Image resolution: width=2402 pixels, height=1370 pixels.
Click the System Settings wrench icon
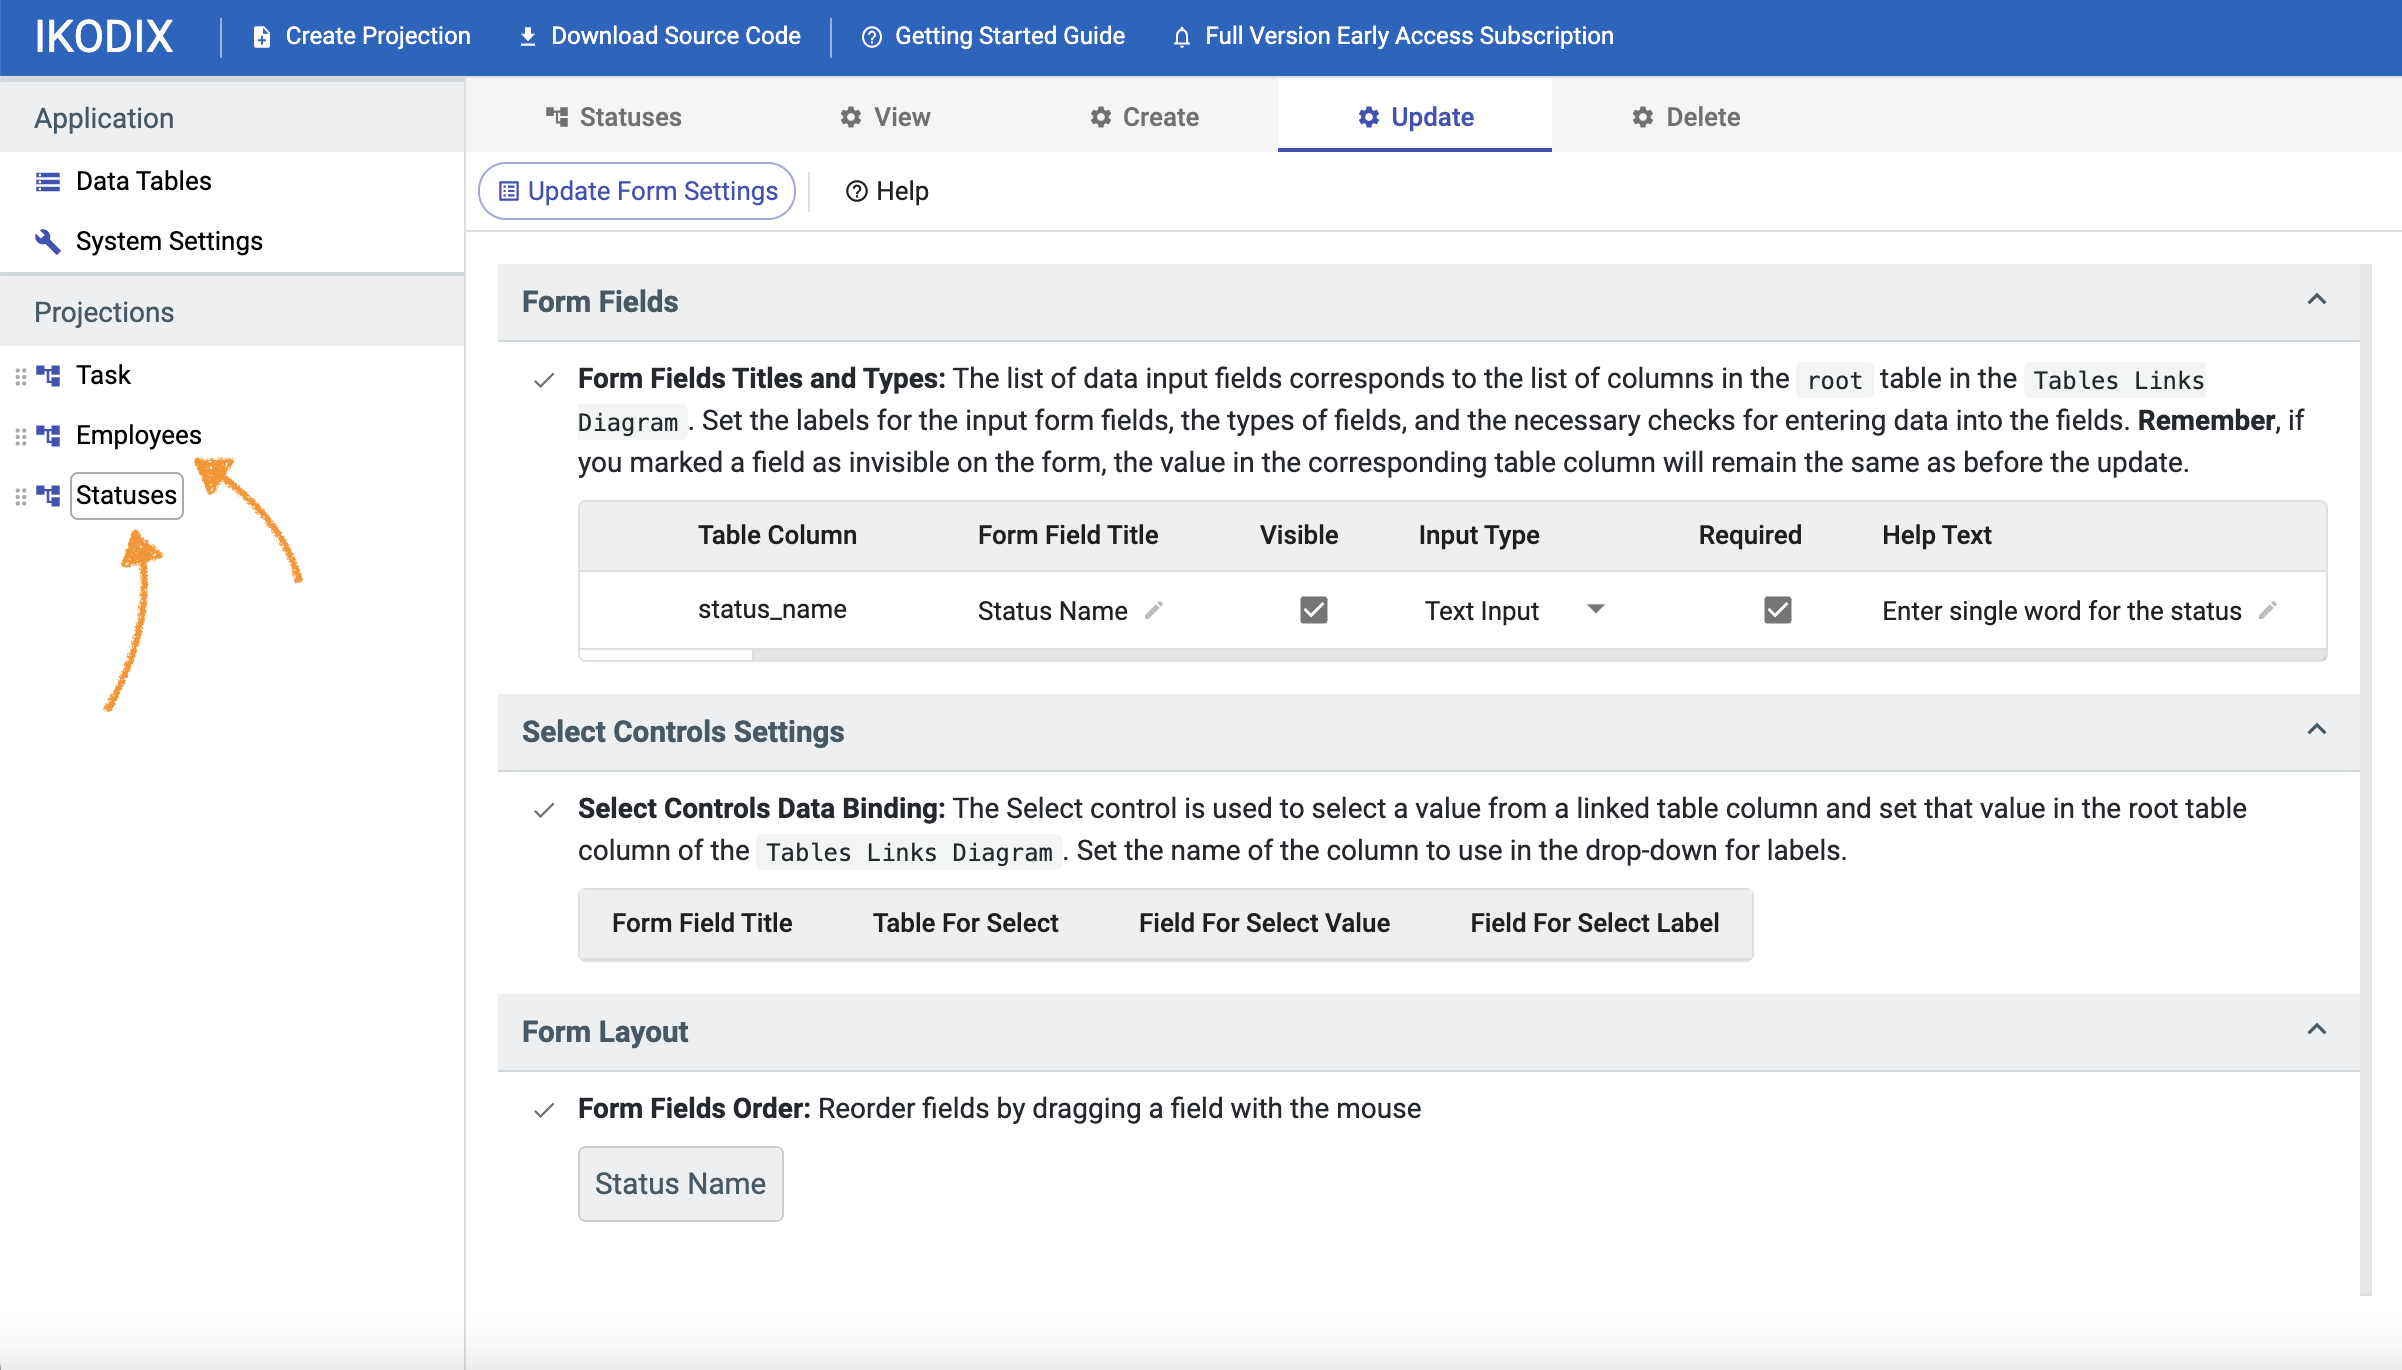tap(47, 241)
